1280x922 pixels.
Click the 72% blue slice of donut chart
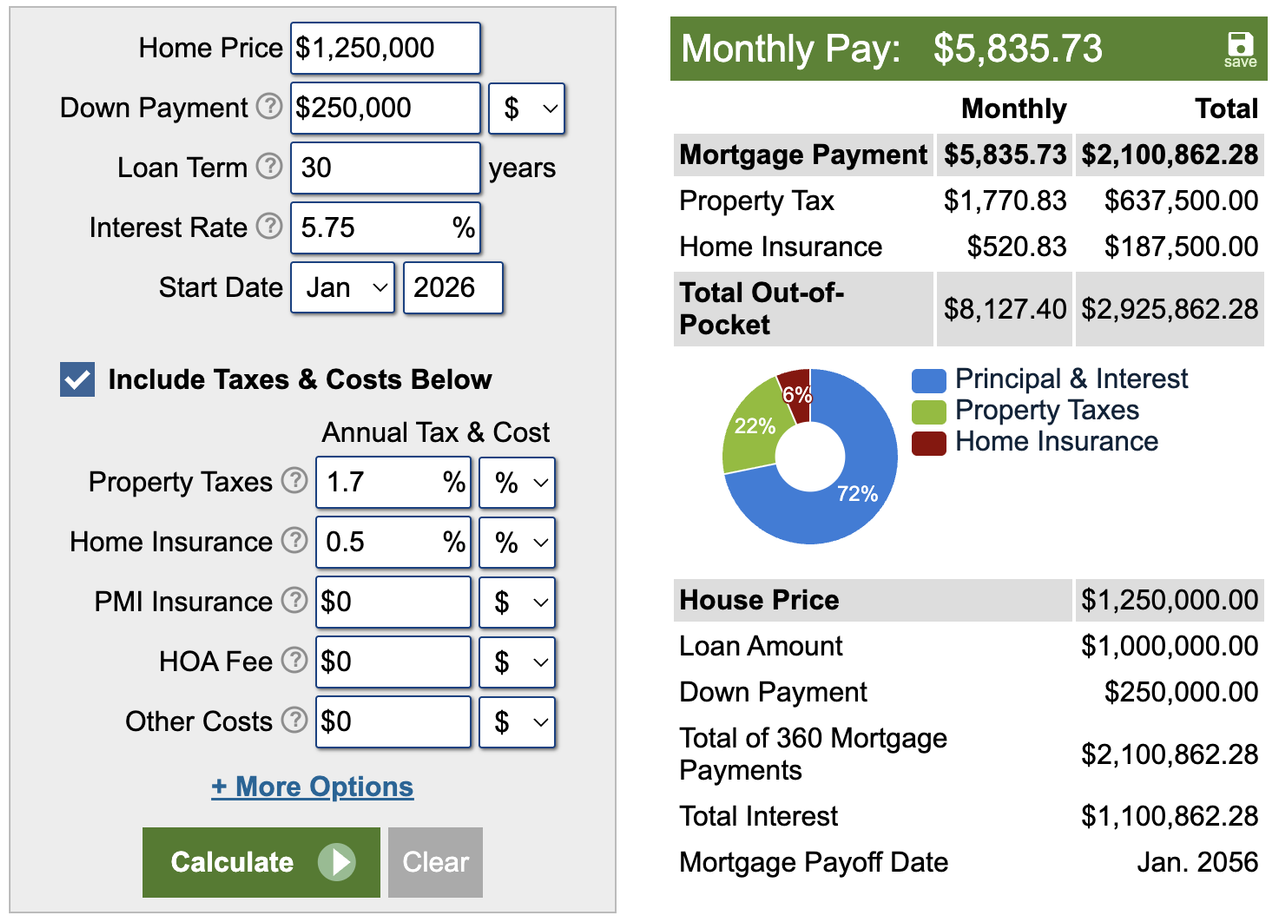tap(858, 492)
